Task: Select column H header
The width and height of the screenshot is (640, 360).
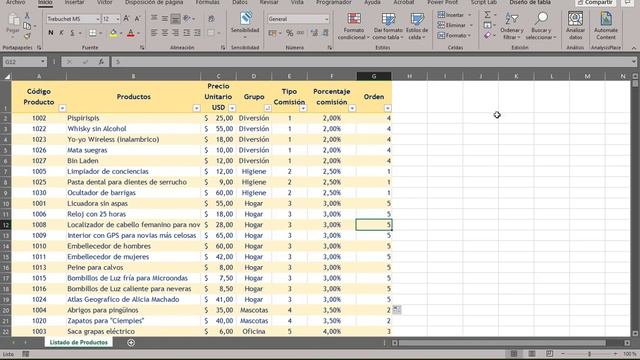Action: pos(409,76)
